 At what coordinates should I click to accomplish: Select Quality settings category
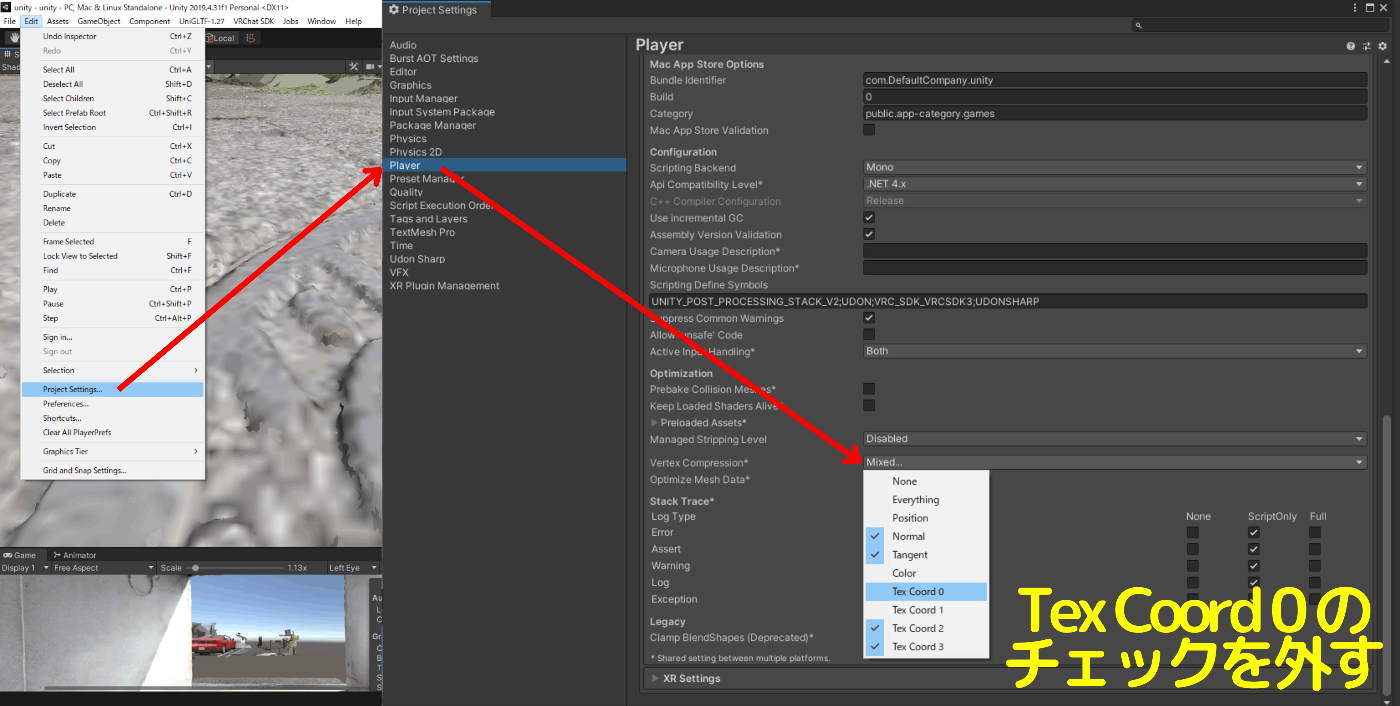coord(406,192)
